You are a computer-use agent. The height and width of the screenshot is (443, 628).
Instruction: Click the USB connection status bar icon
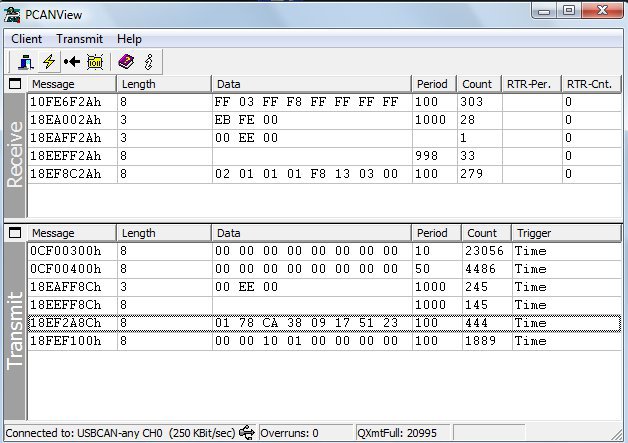tap(247, 433)
